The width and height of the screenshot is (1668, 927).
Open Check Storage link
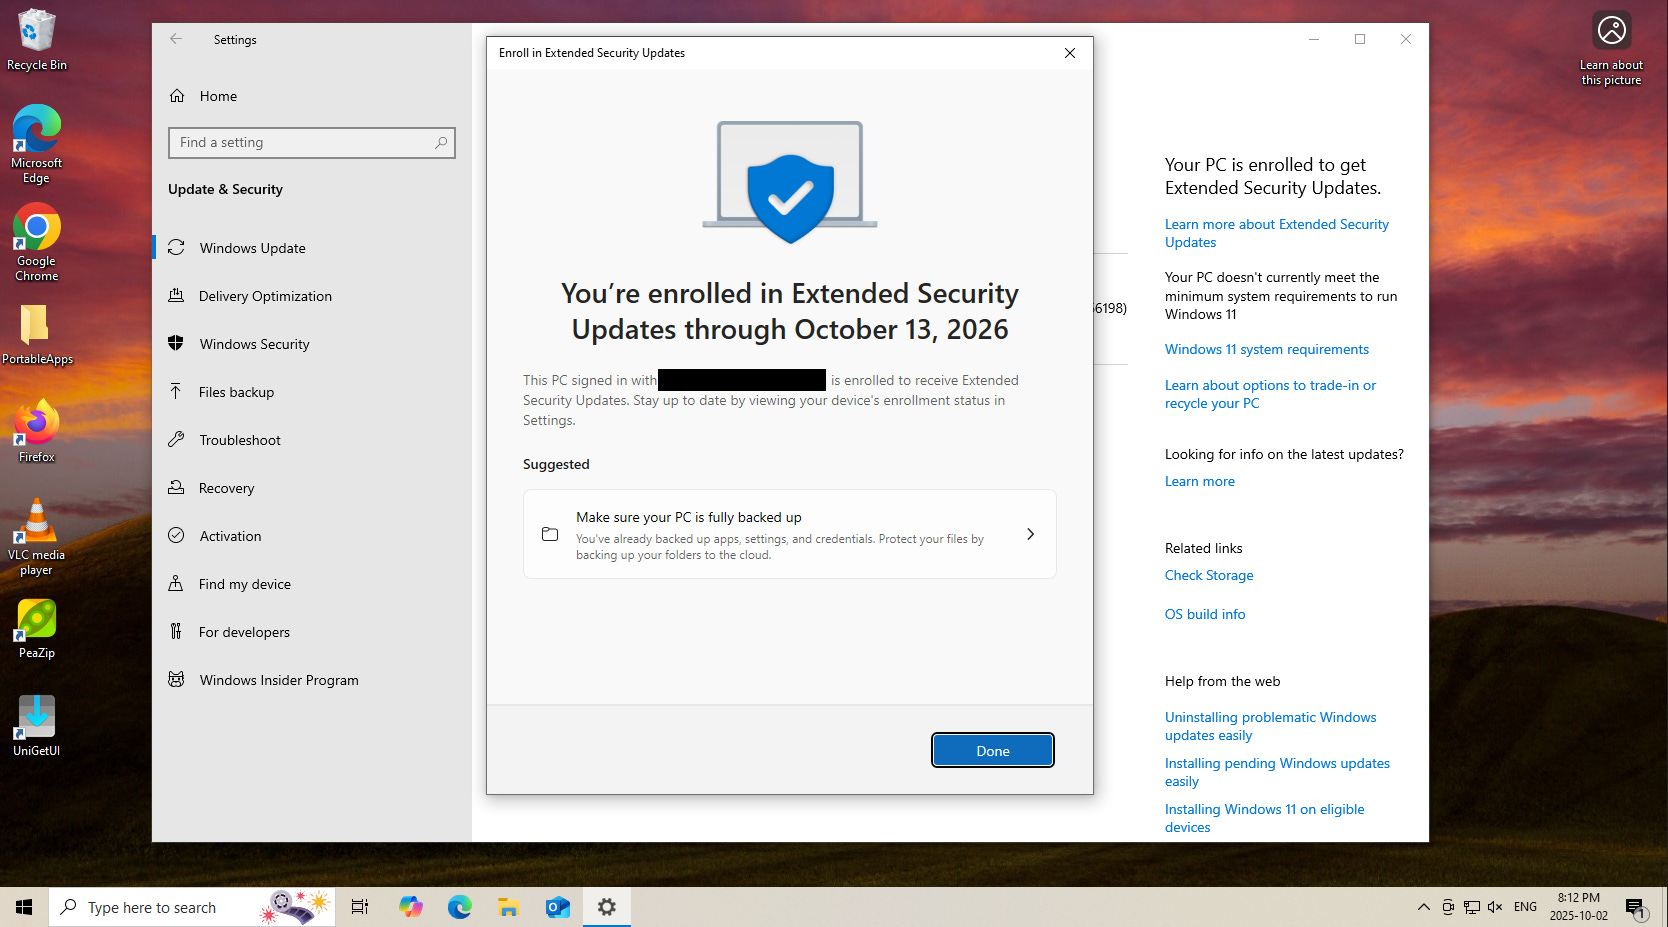pos(1208,575)
